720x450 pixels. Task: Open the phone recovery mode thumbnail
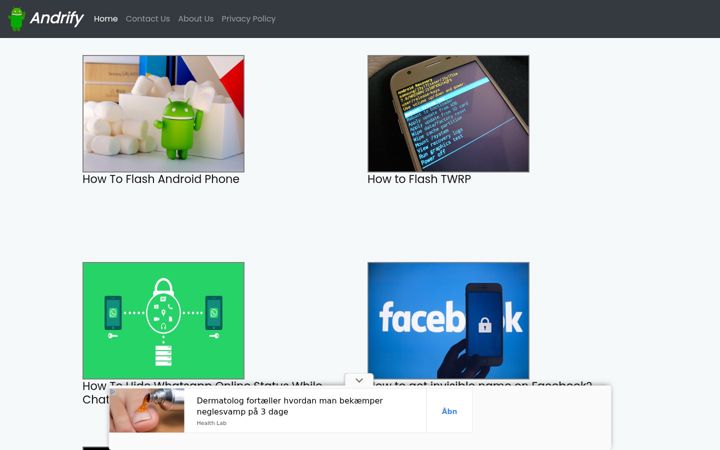[x=448, y=113]
